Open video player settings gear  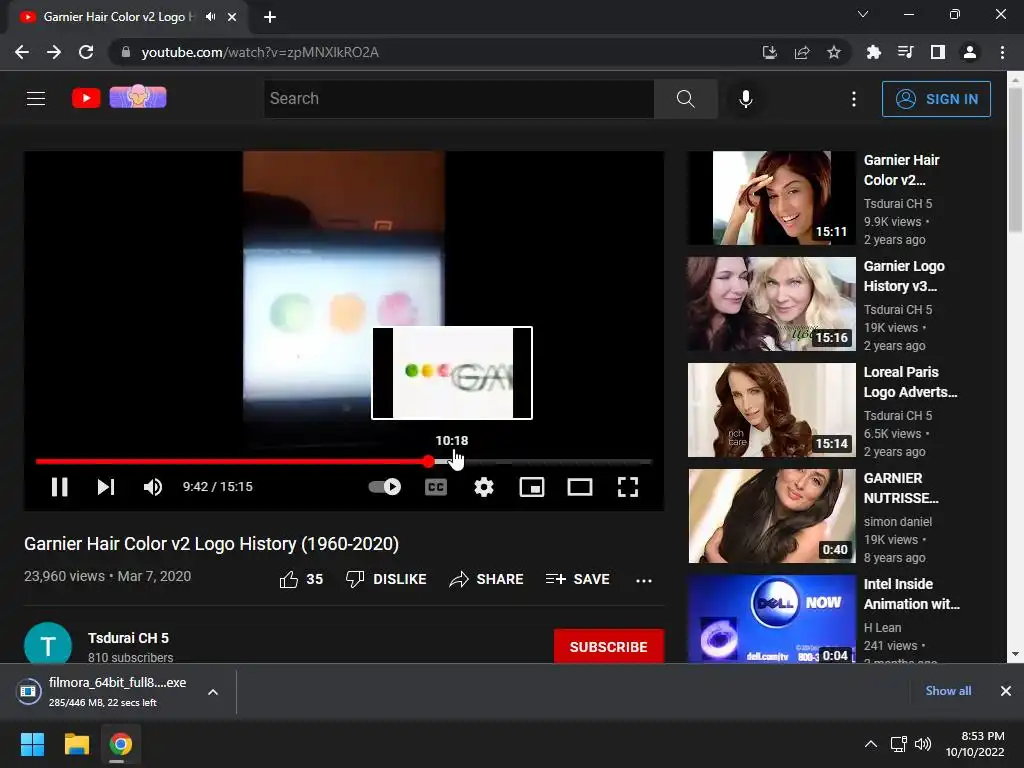tap(484, 487)
